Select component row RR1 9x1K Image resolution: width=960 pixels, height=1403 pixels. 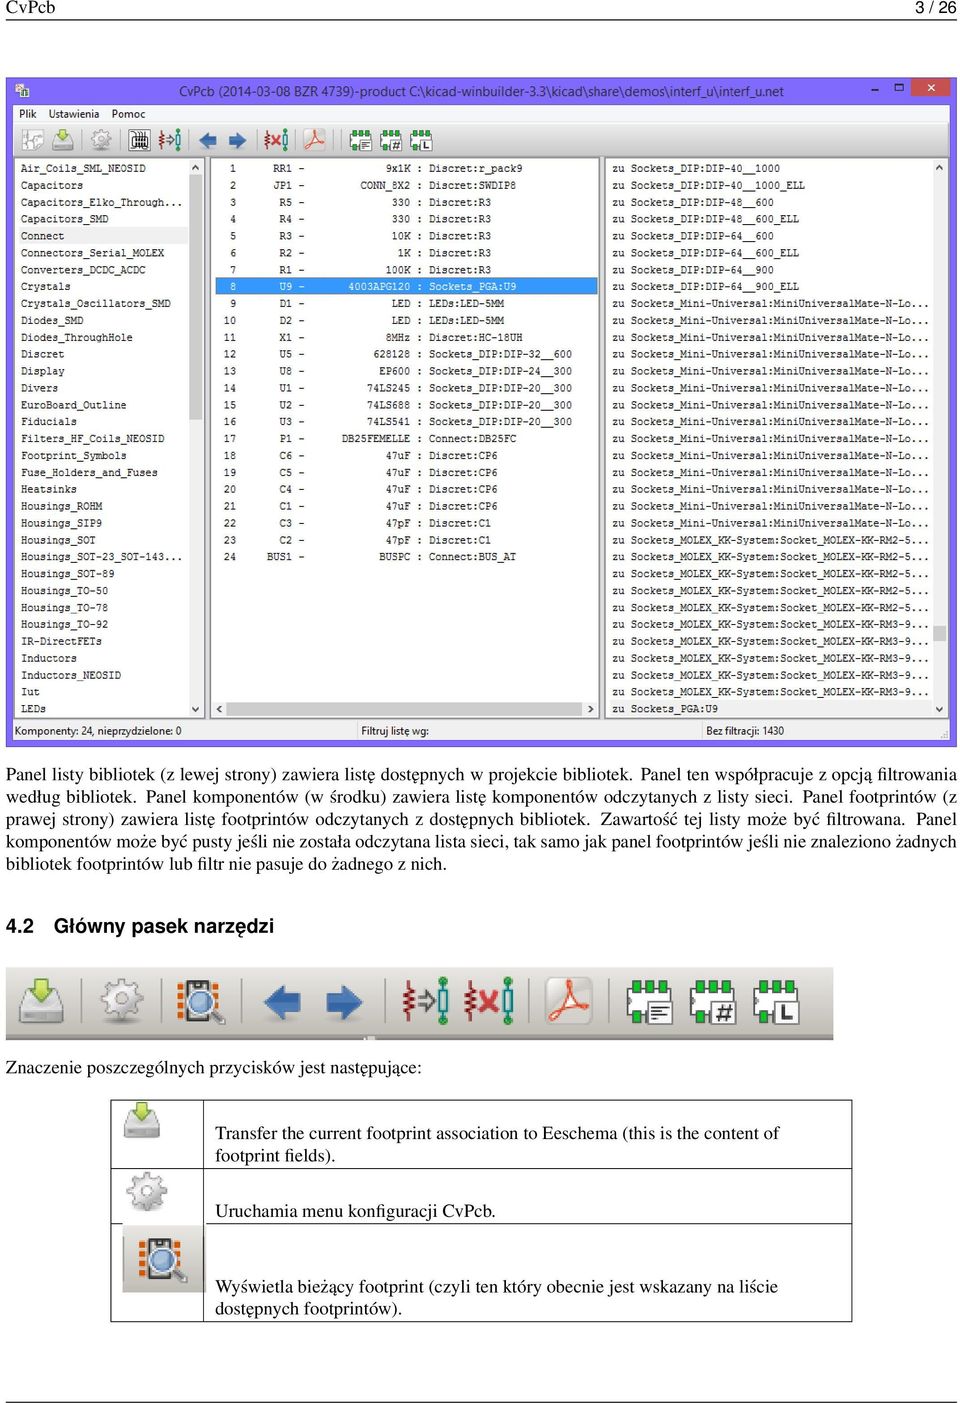(405, 168)
